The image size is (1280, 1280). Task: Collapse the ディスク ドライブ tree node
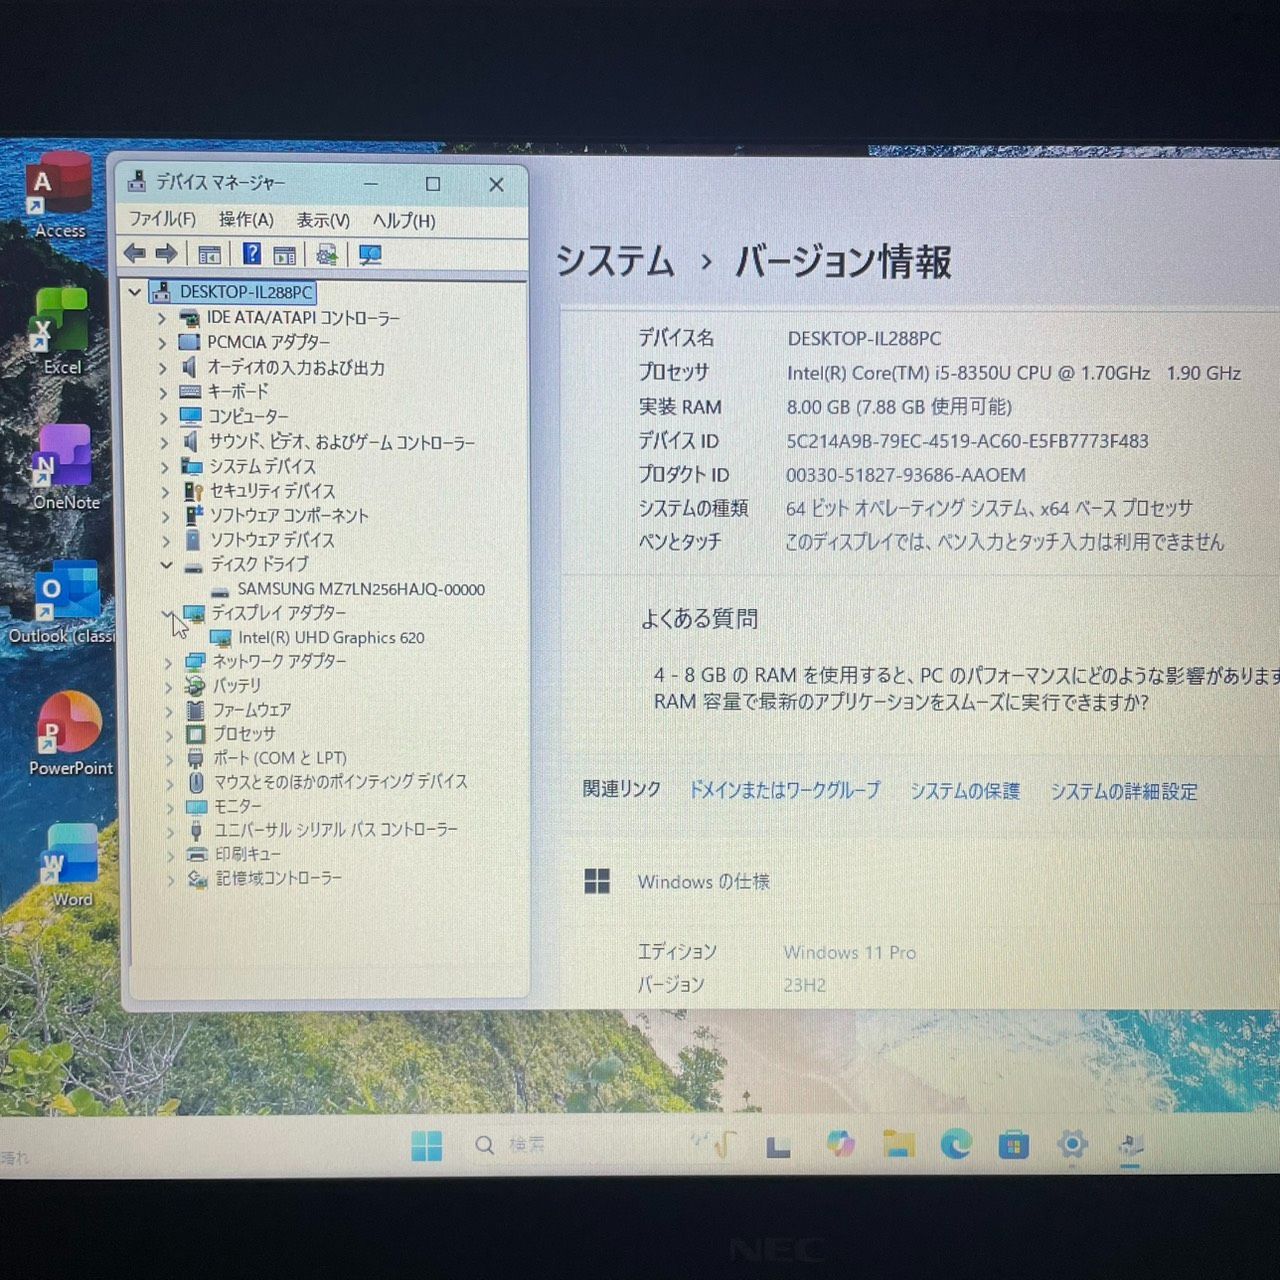click(x=166, y=565)
